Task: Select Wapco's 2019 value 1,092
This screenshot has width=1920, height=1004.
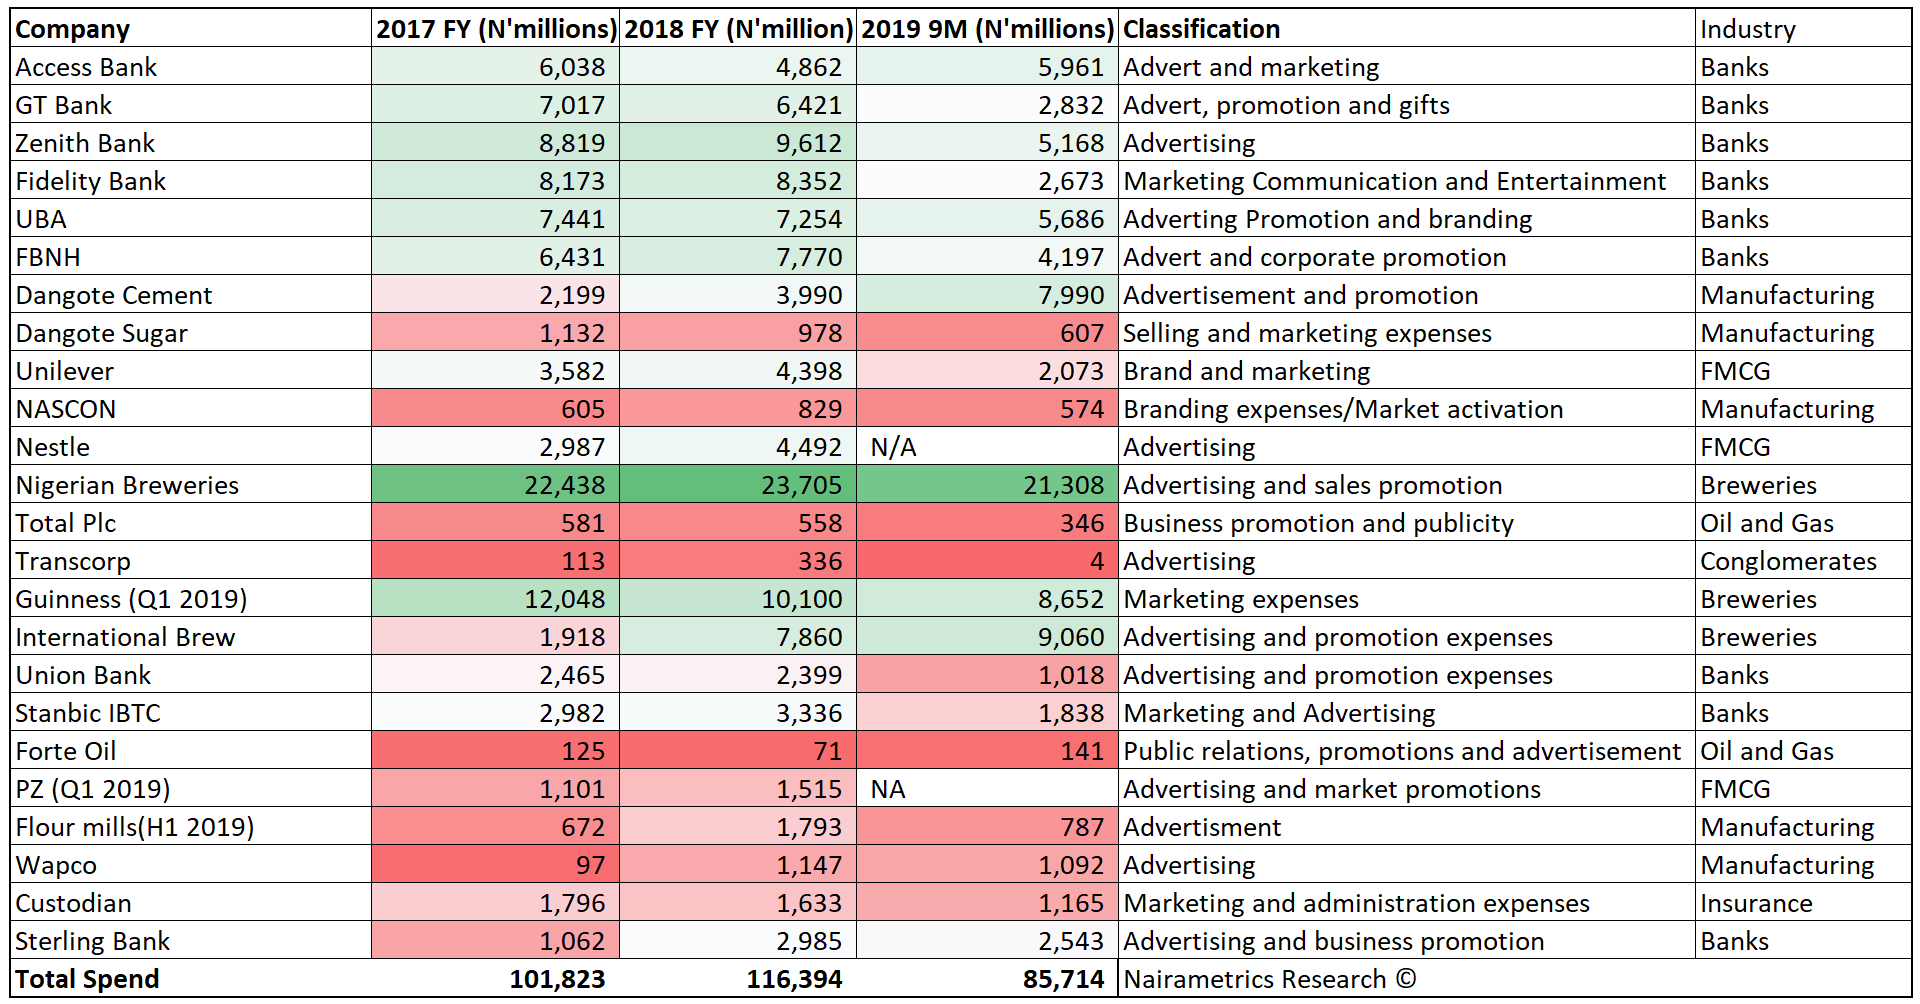Action: click(x=987, y=865)
